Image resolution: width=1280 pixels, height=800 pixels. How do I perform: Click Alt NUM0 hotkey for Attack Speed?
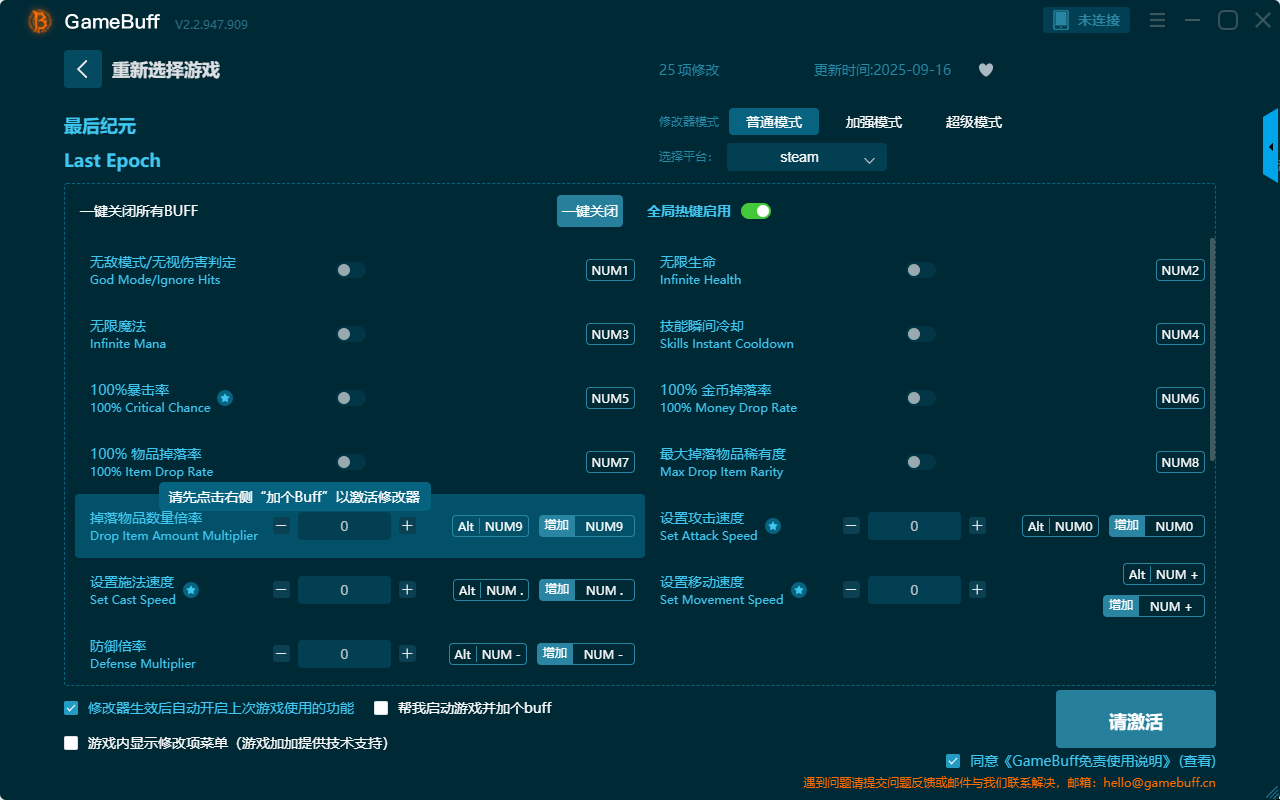[x=1060, y=526]
